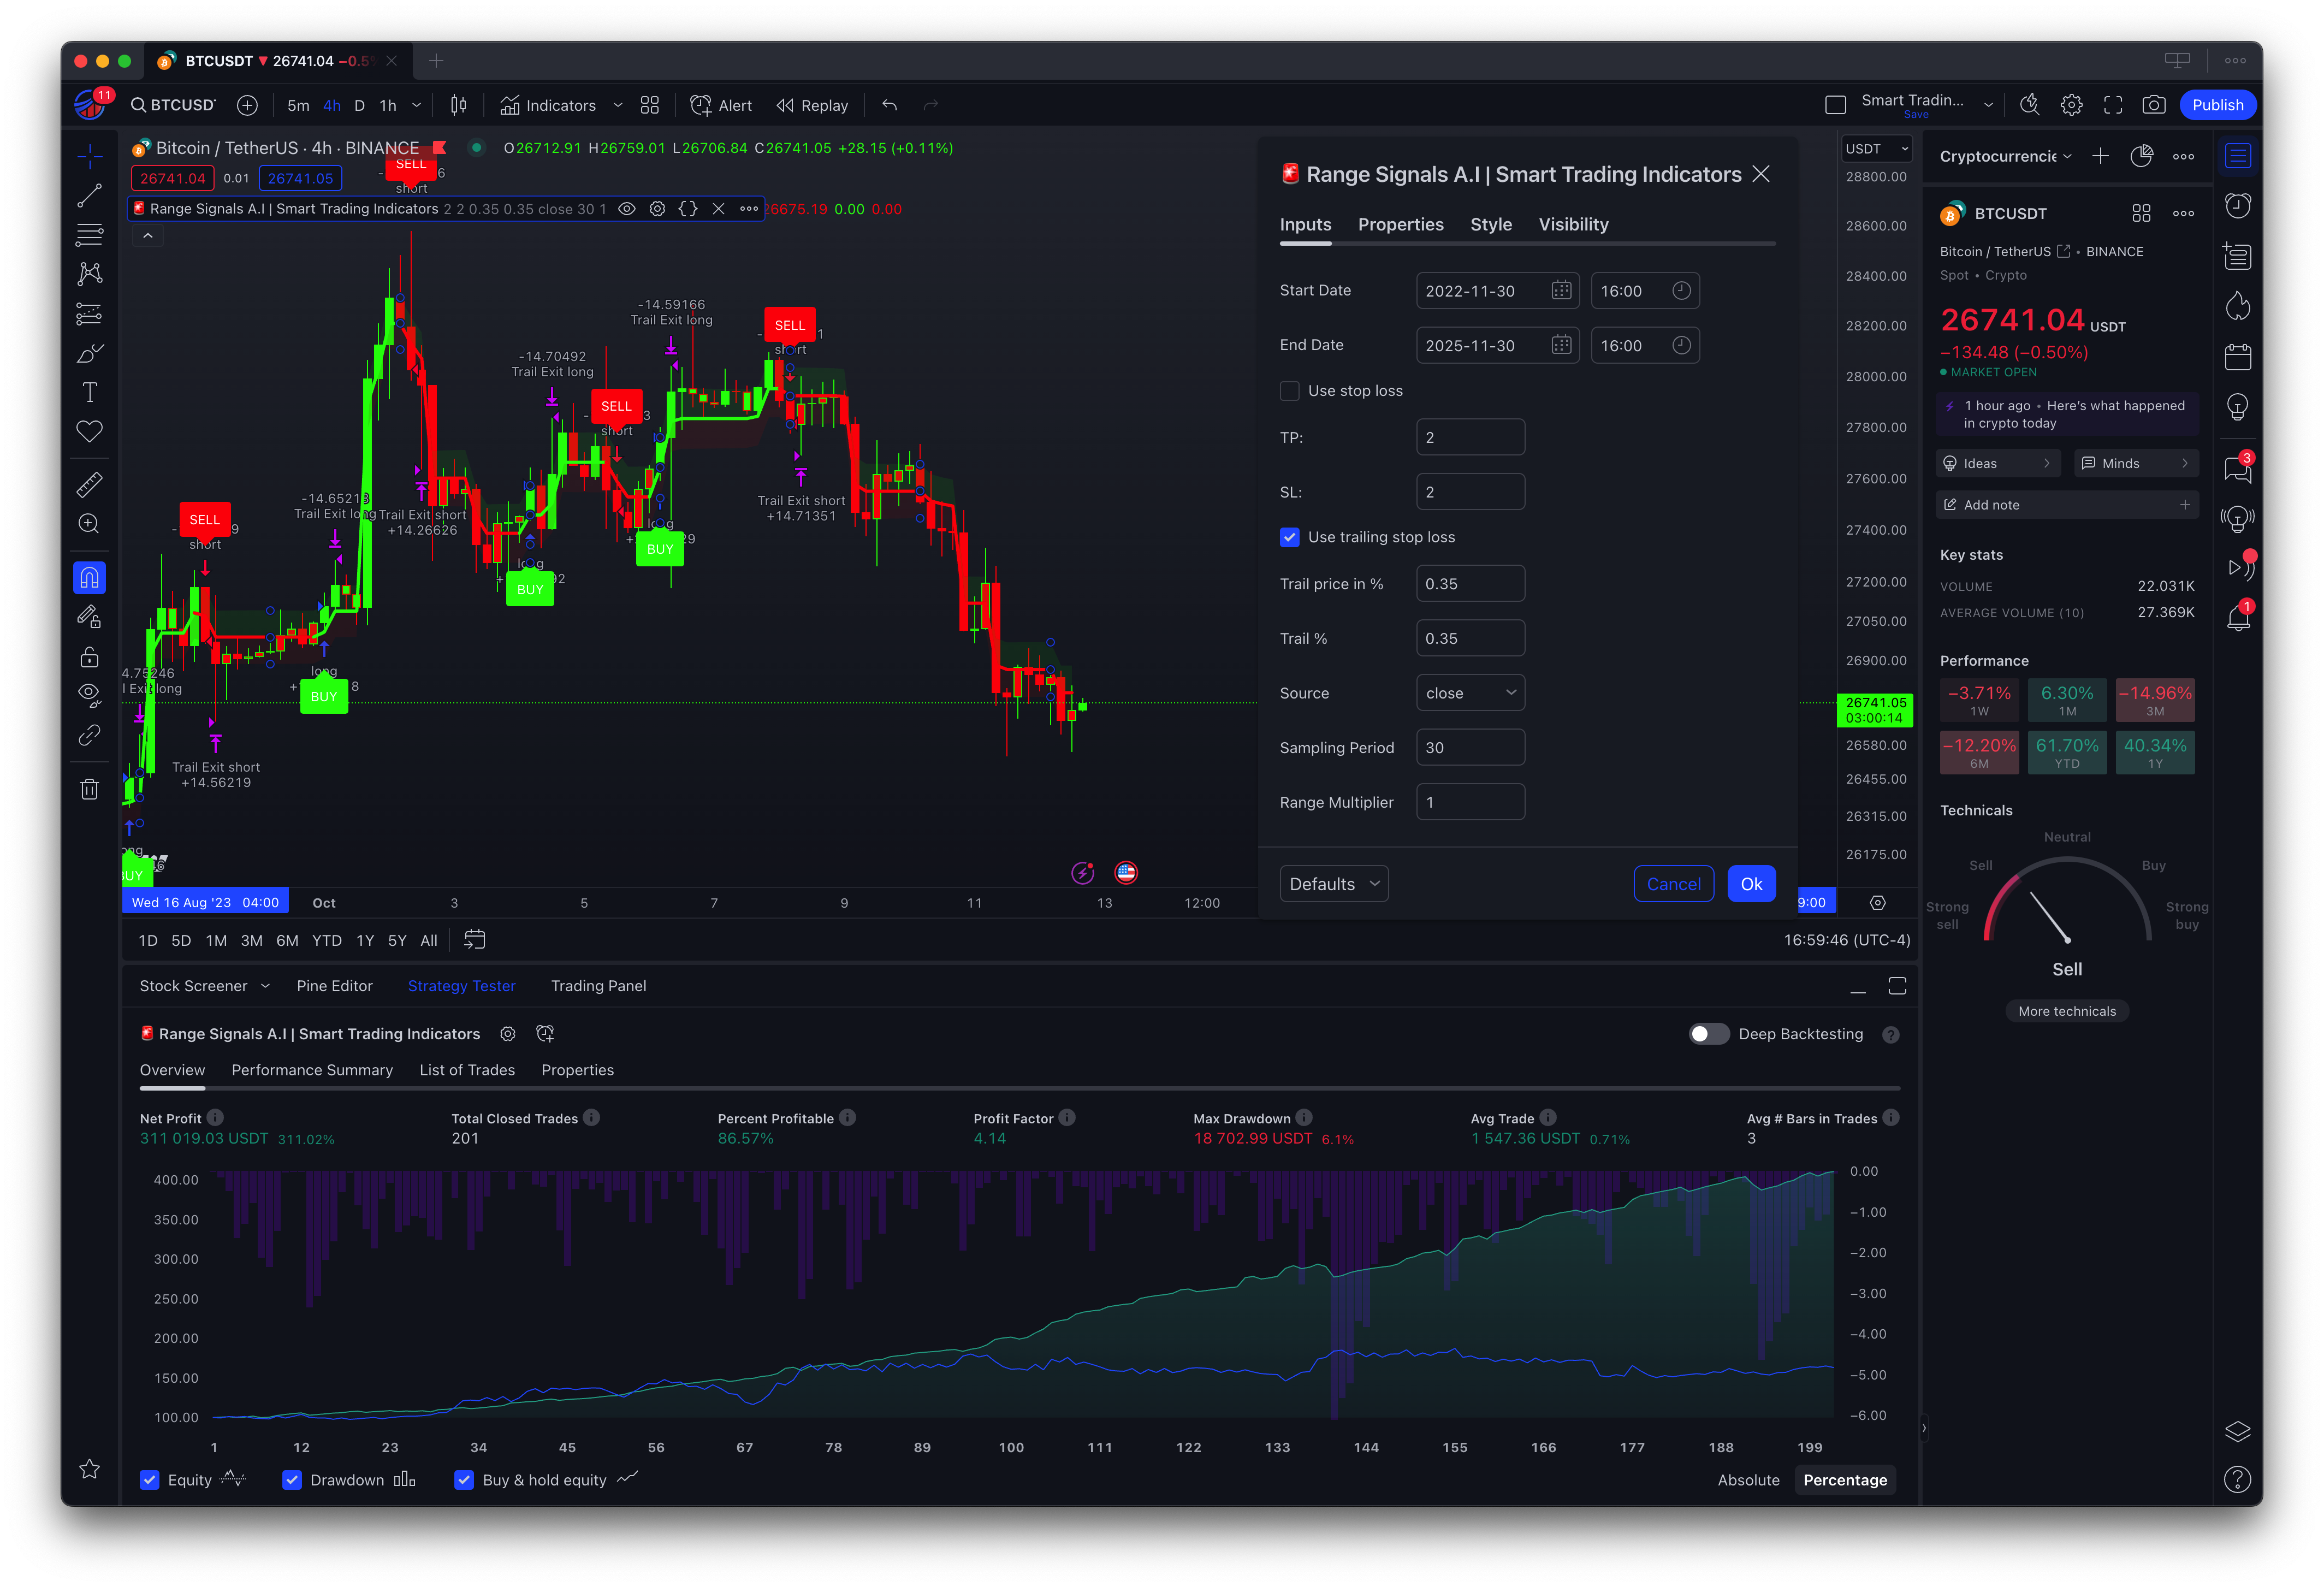The image size is (2324, 1587).
Task: Take a chart snapshot with camera icon
Action: pos(2153,105)
